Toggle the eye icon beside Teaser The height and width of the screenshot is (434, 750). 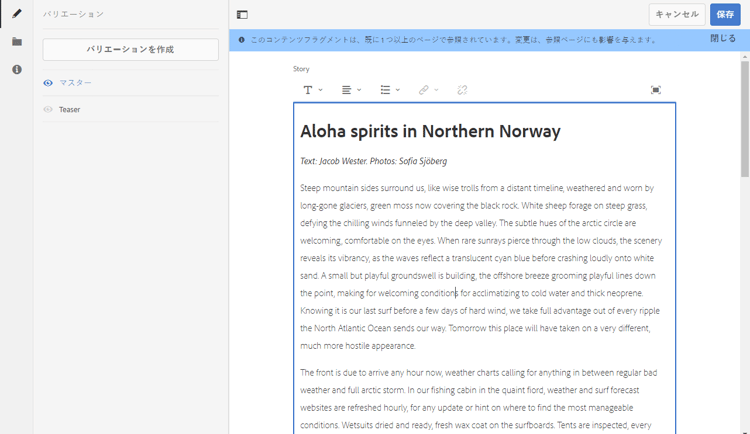click(48, 110)
